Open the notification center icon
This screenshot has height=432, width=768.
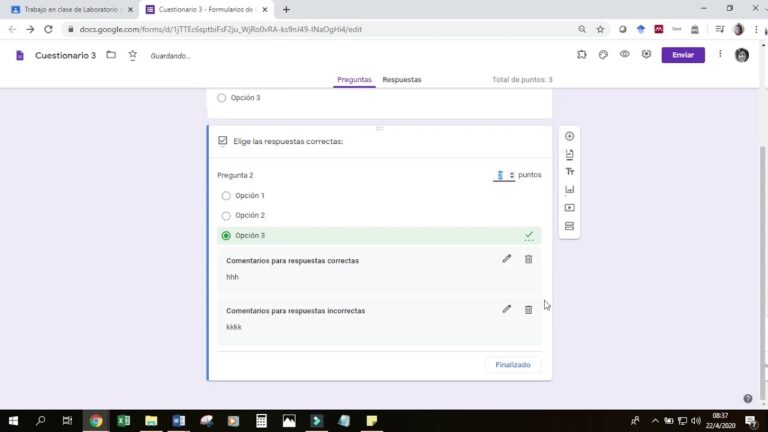750,421
